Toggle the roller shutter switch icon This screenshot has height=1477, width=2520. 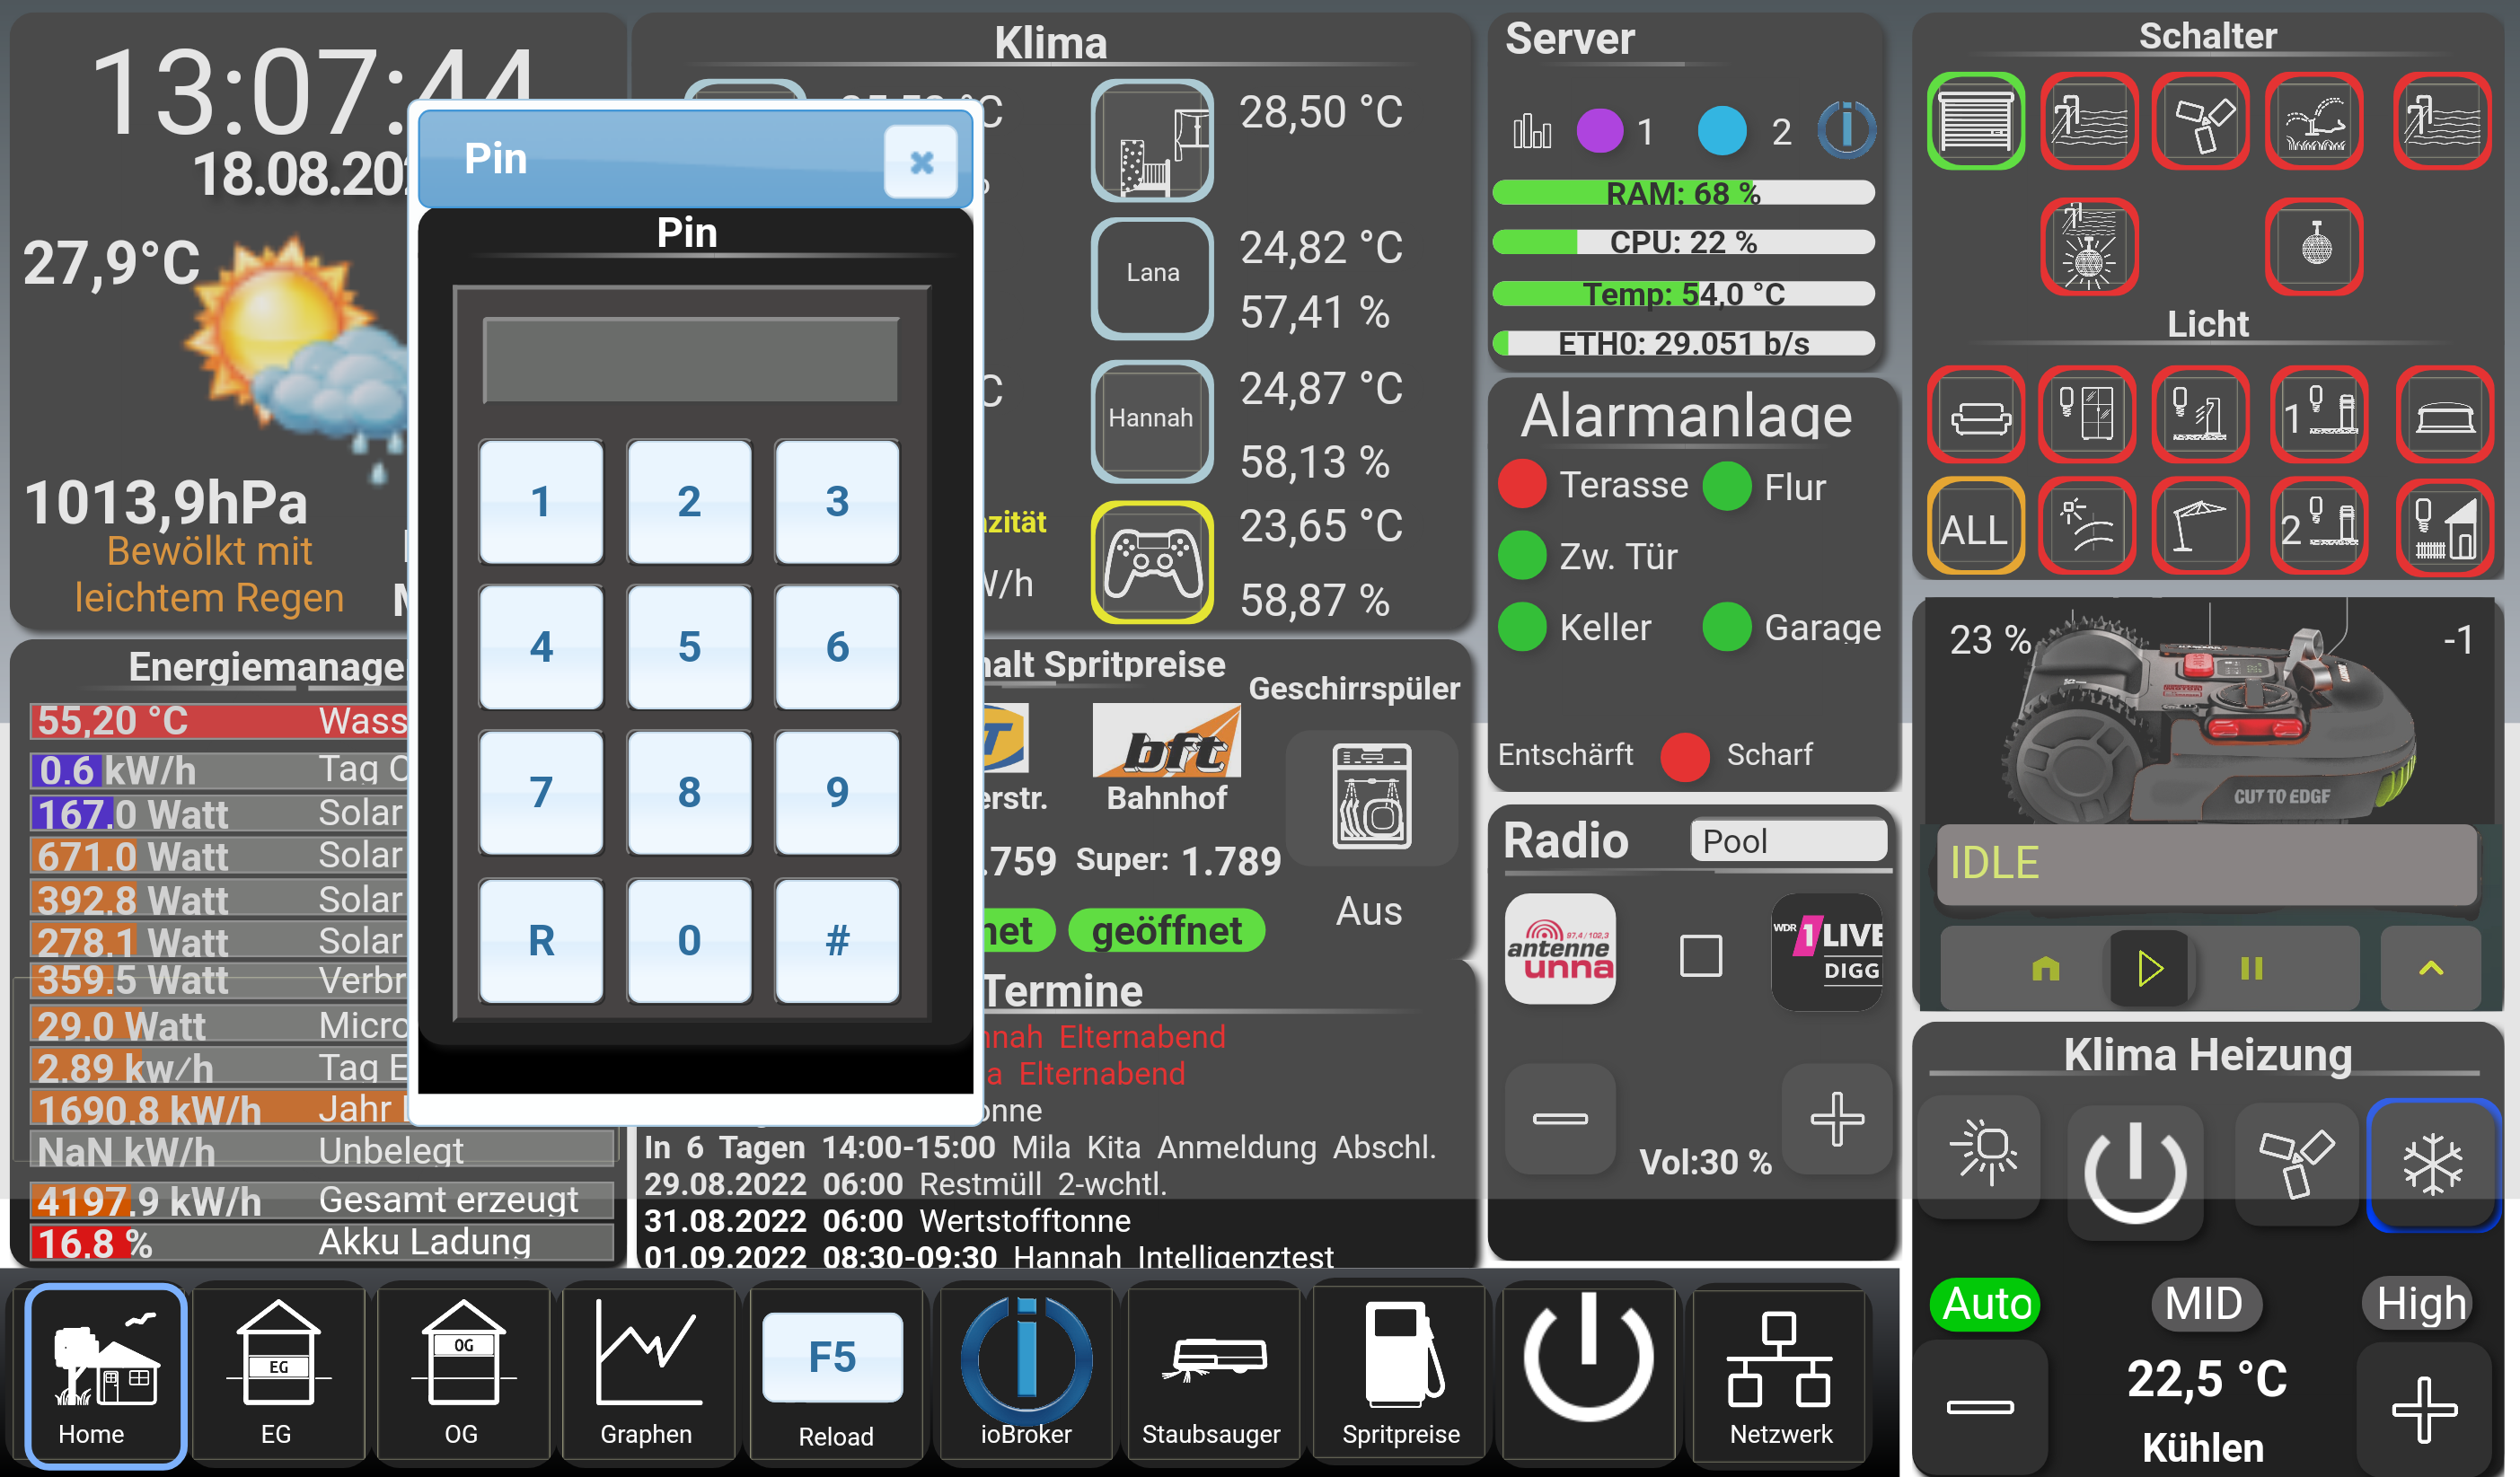(1975, 120)
